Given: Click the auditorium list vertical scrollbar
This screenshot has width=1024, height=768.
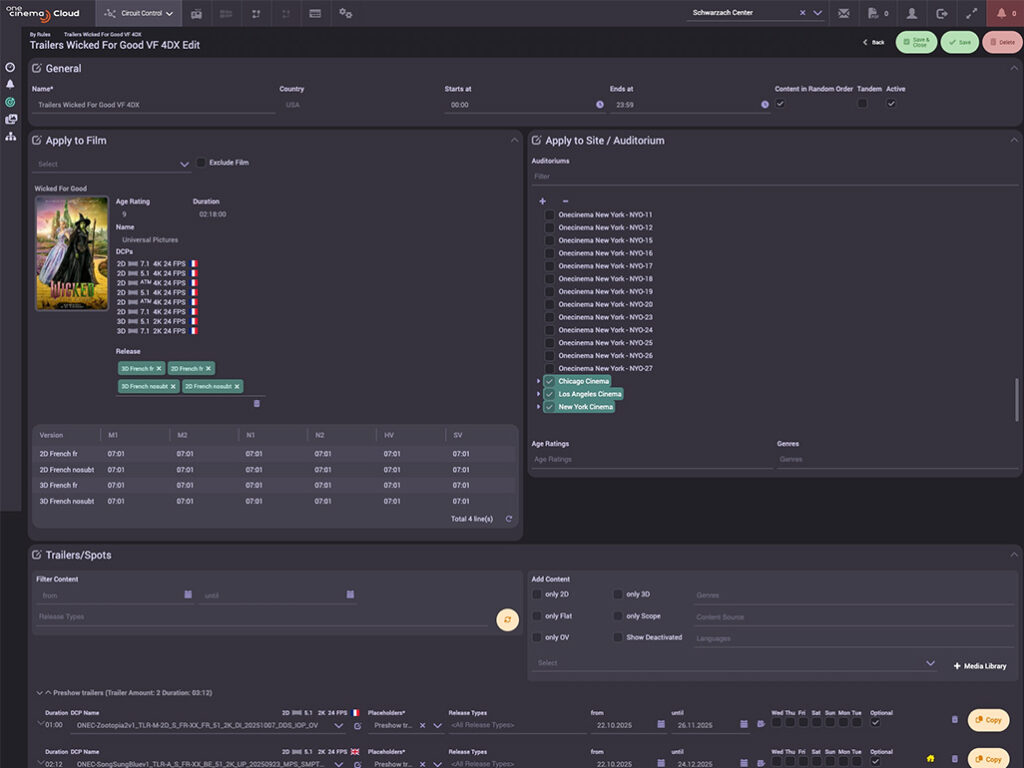Looking at the screenshot, I should pos(1016,400).
